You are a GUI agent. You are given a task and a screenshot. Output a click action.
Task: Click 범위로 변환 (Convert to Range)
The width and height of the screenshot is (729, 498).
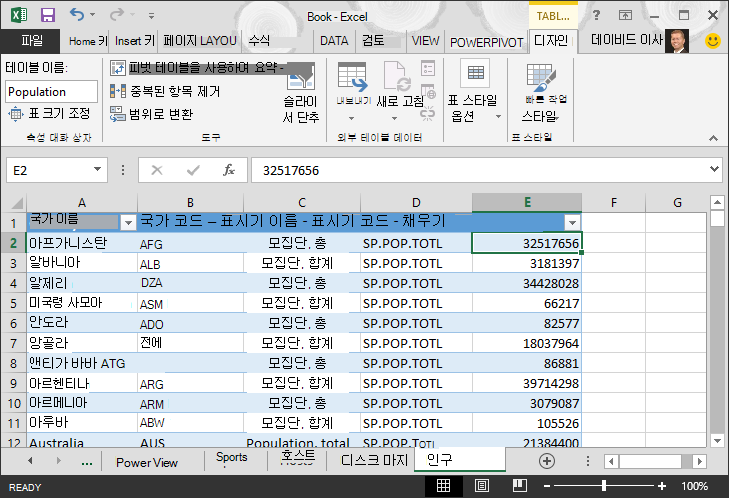tap(151, 114)
